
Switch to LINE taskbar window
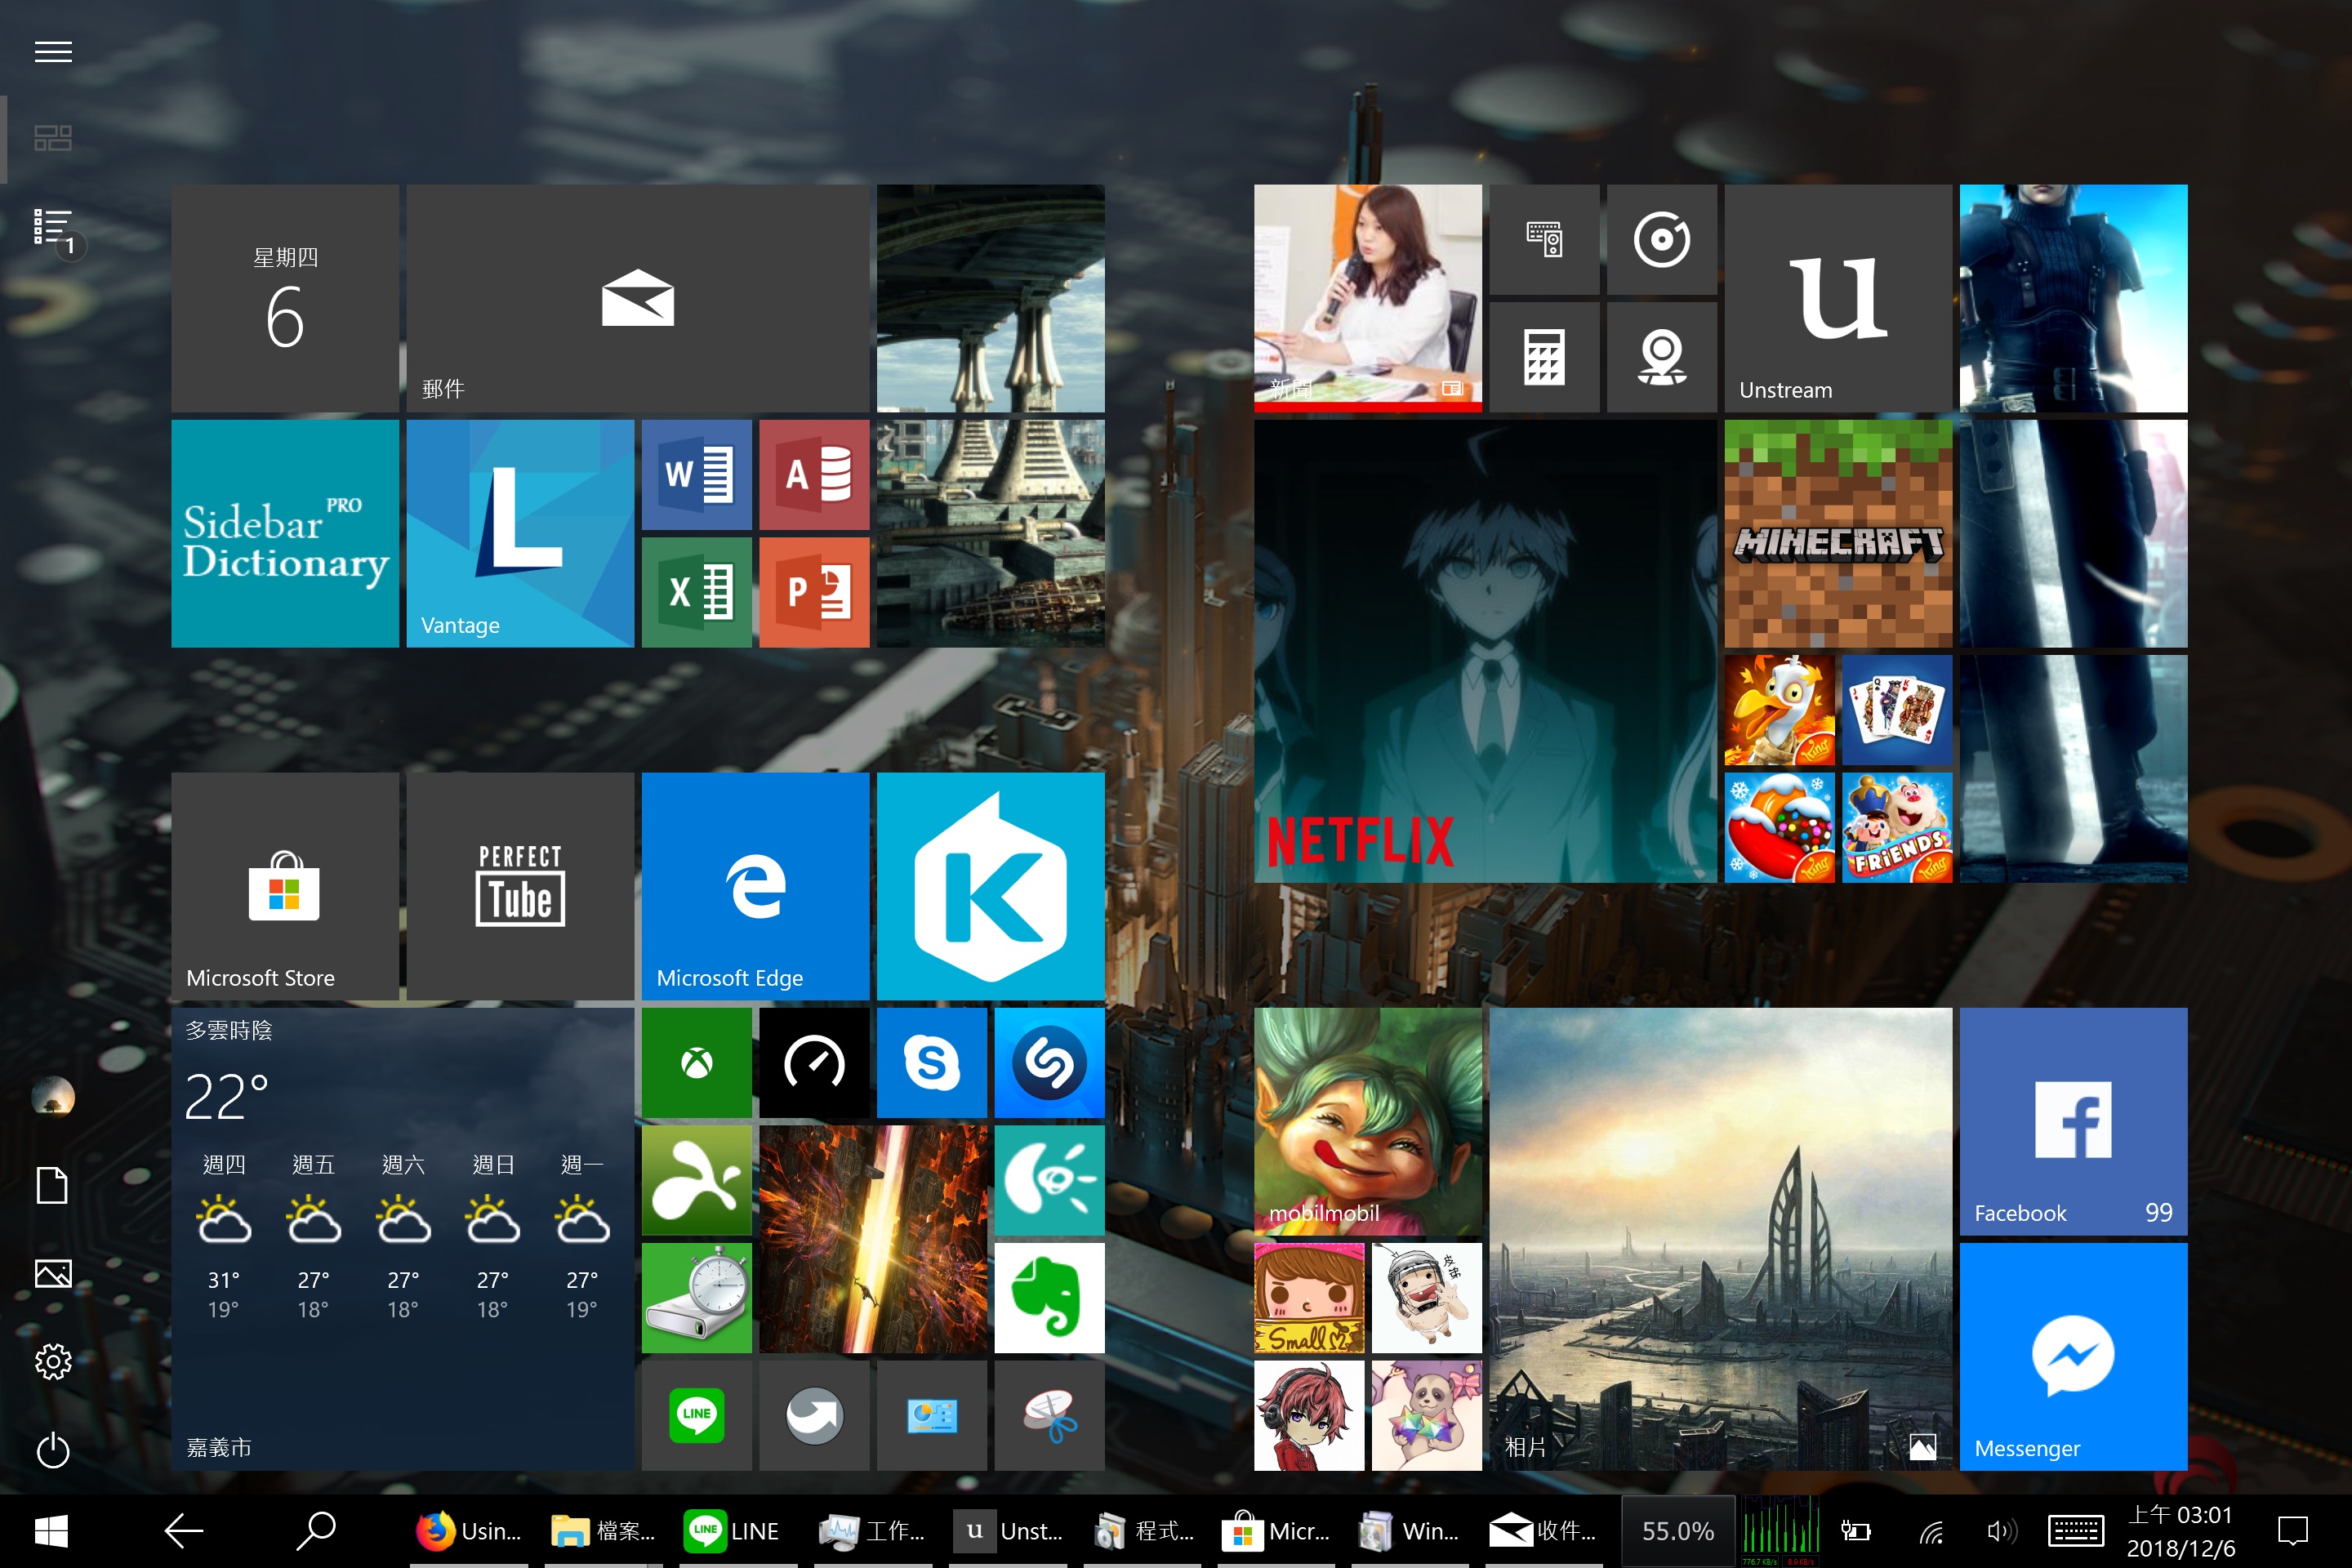(x=738, y=1531)
